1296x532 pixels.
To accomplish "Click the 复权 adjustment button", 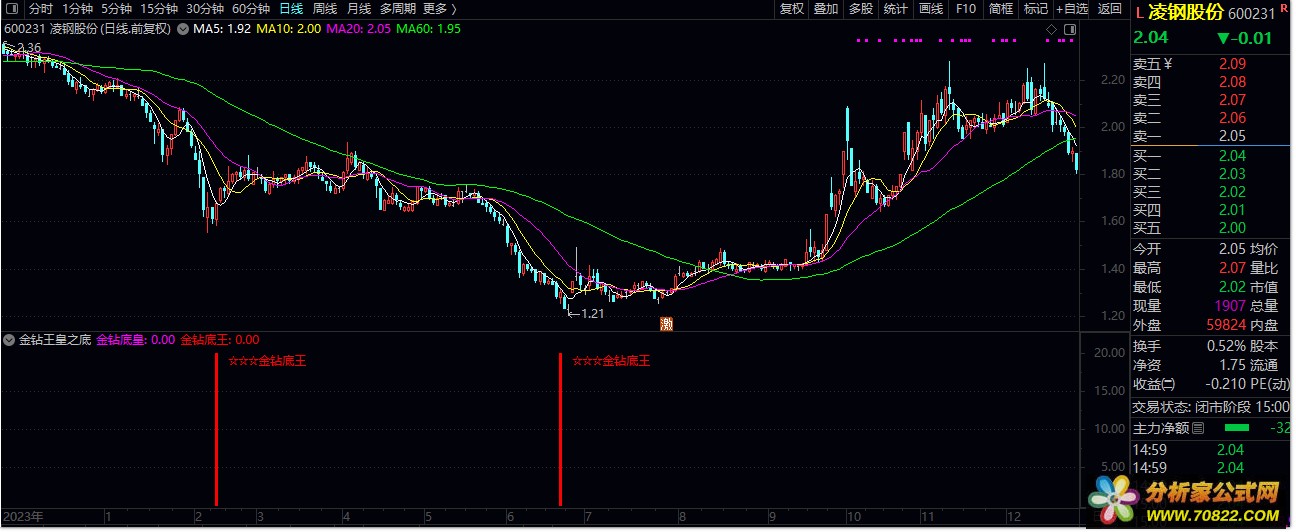I will [x=792, y=9].
